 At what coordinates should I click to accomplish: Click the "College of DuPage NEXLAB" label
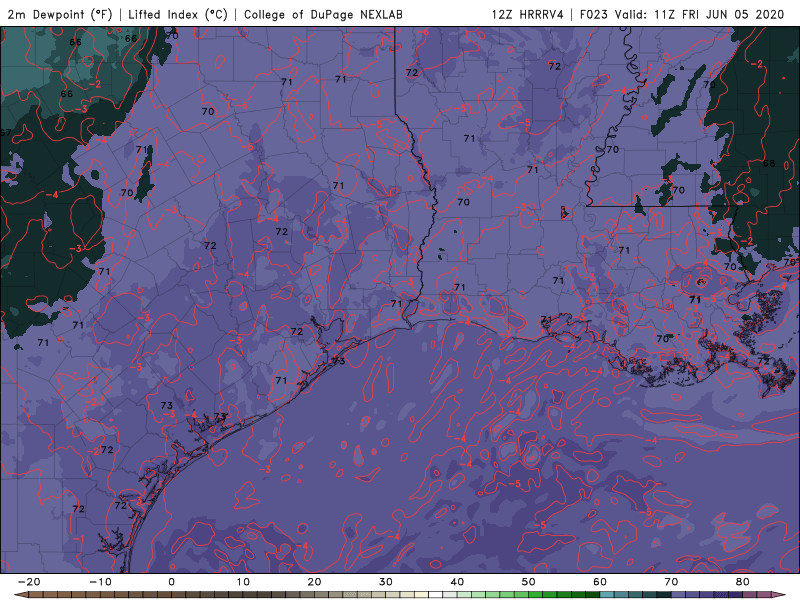point(323,14)
